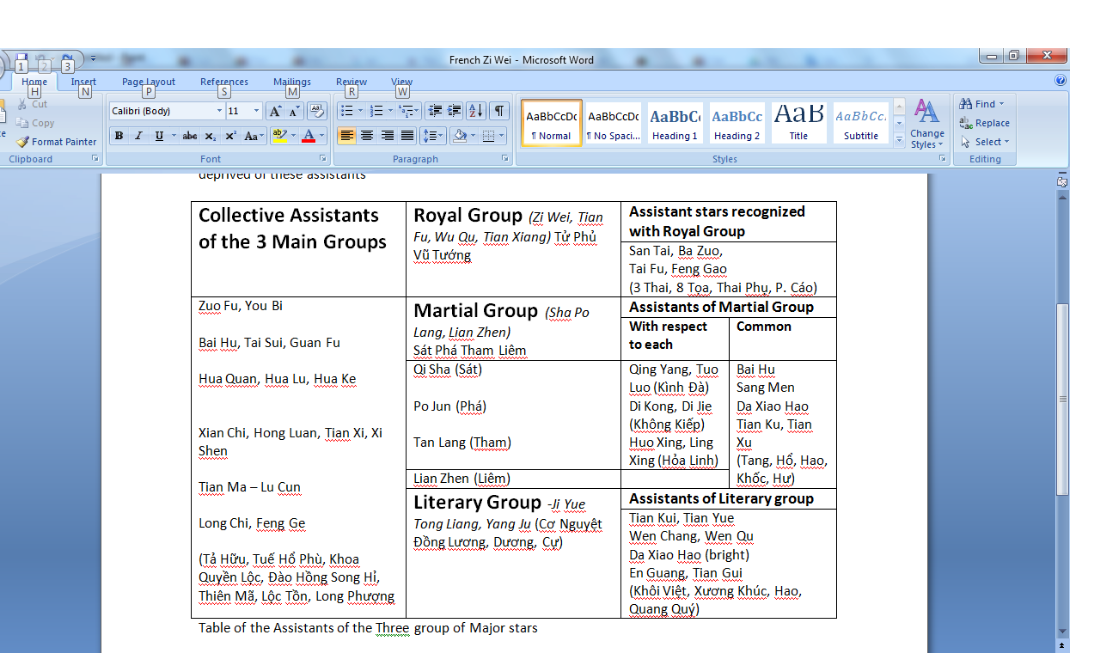Click the Grow Font icon
1100x653 pixels.
pyautogui.click(x=275, y=111)
